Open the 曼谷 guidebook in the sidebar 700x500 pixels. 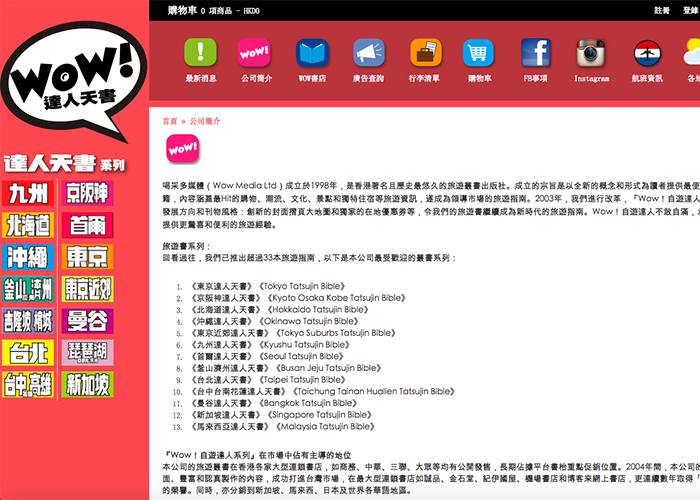pyautogui.click(x=87, y=321)
